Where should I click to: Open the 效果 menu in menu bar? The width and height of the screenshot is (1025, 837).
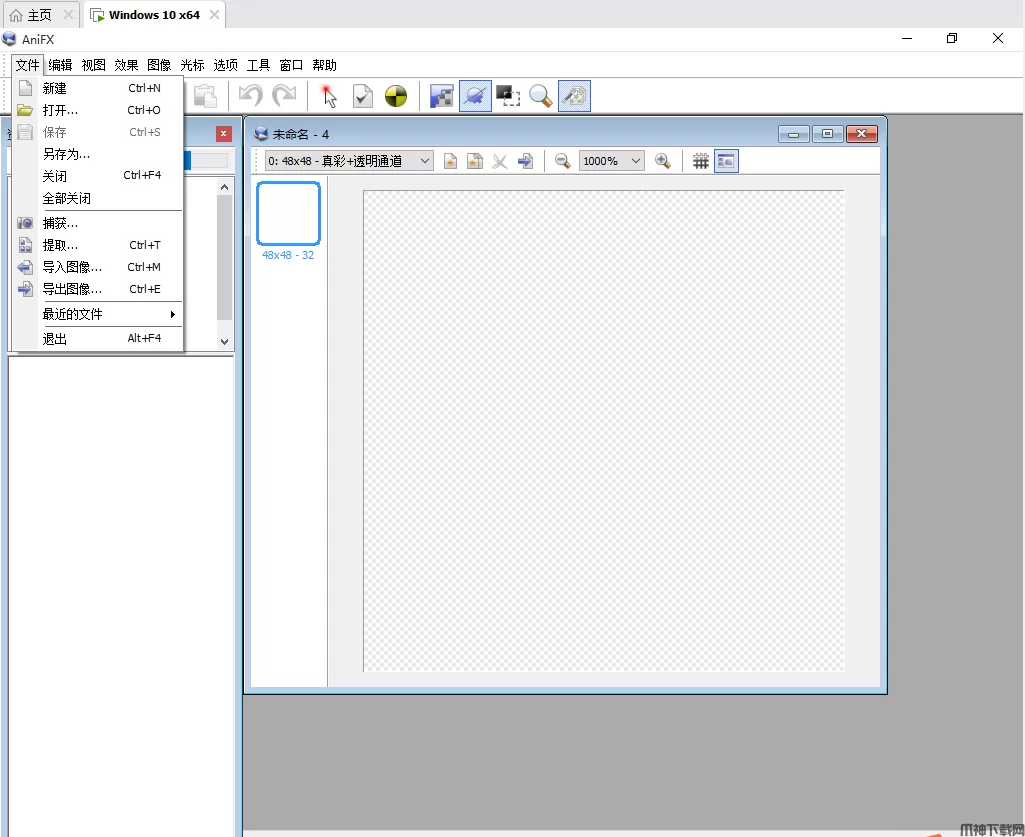126,65
